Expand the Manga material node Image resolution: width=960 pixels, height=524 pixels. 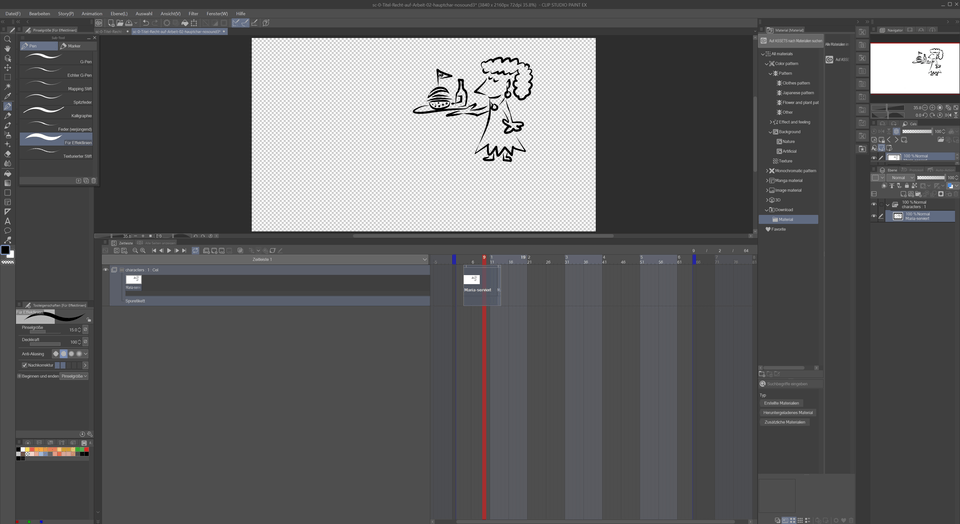click(766, 181)
